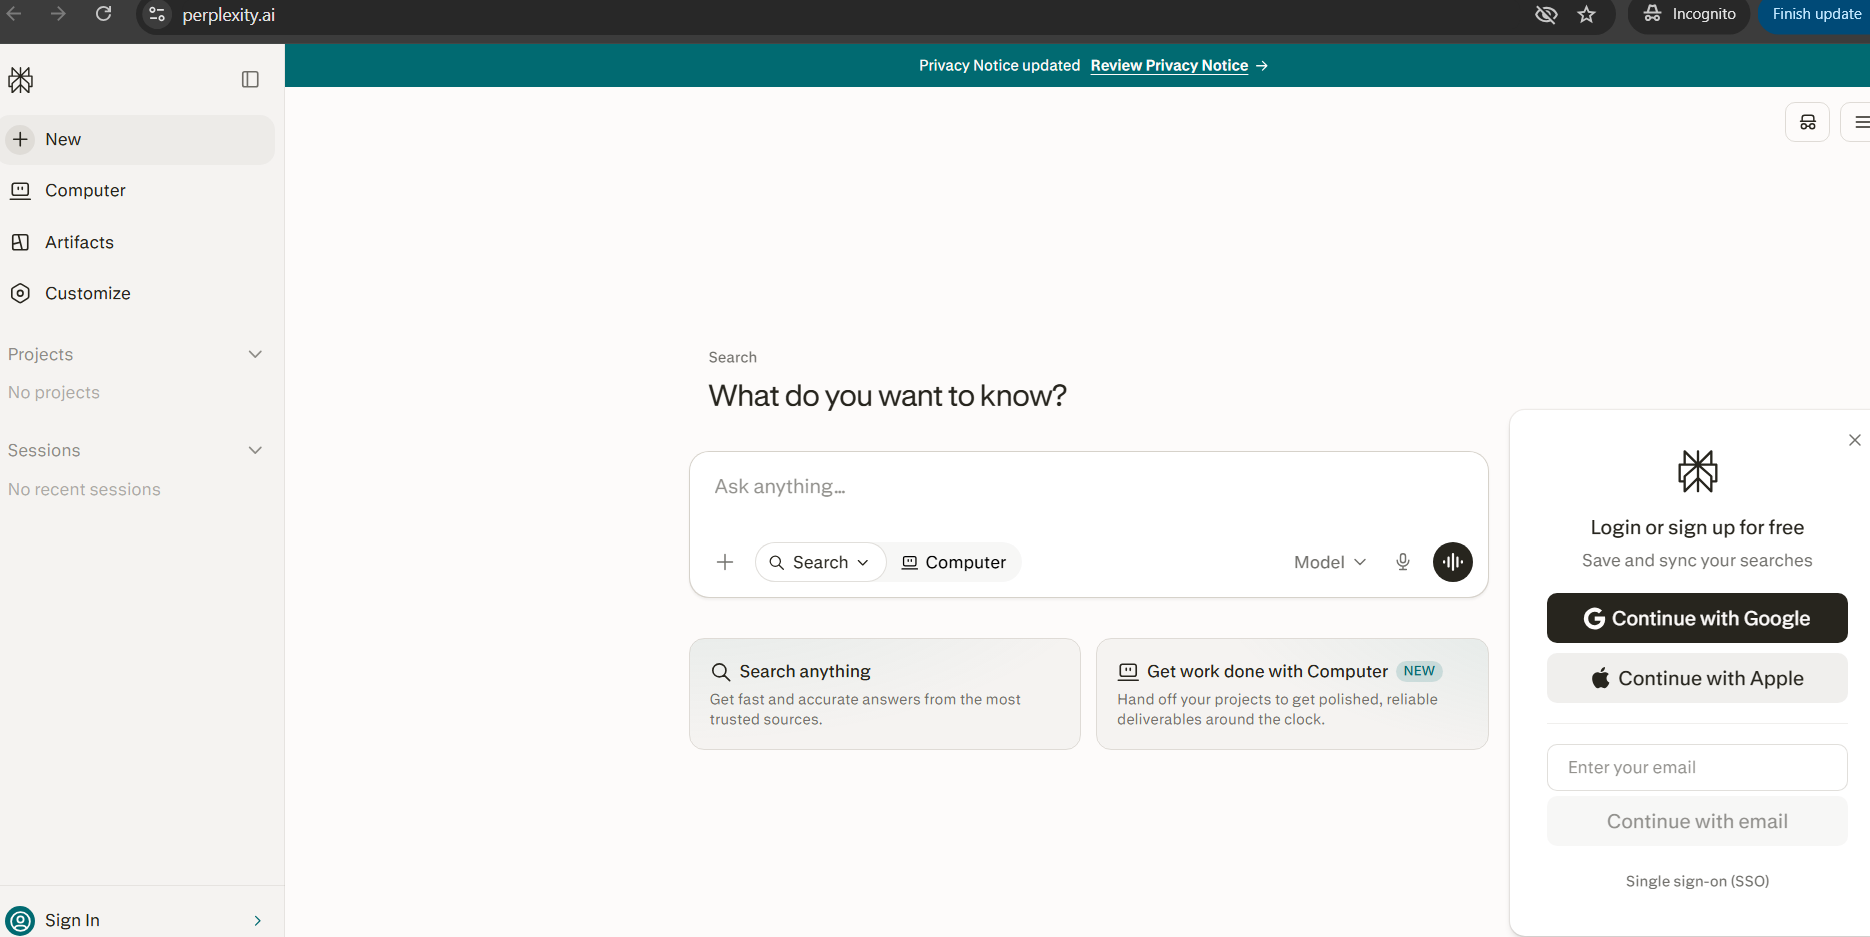Viewport: 1870px width, 937px height.
Task: Click Continue with Google
Action: 1697,618
